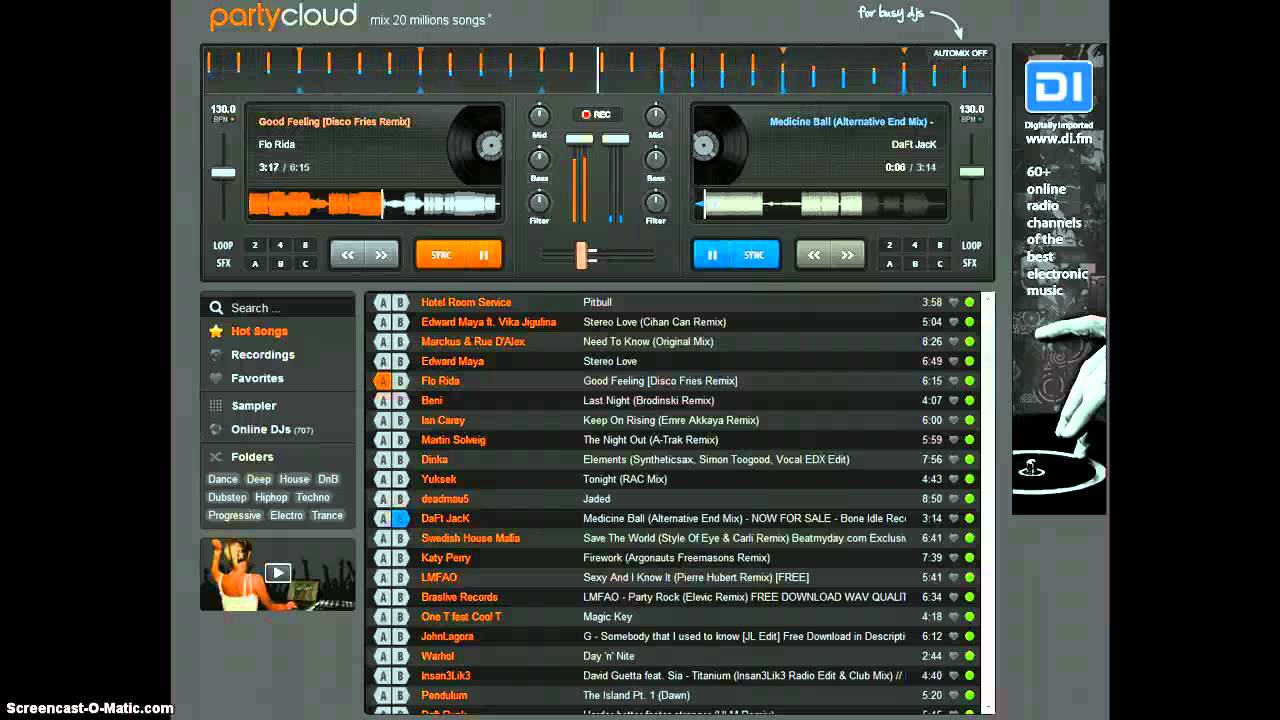Click right deck Filter knob
The height and width of the screenshot is (720, 1280).
(x=655, y=202)
